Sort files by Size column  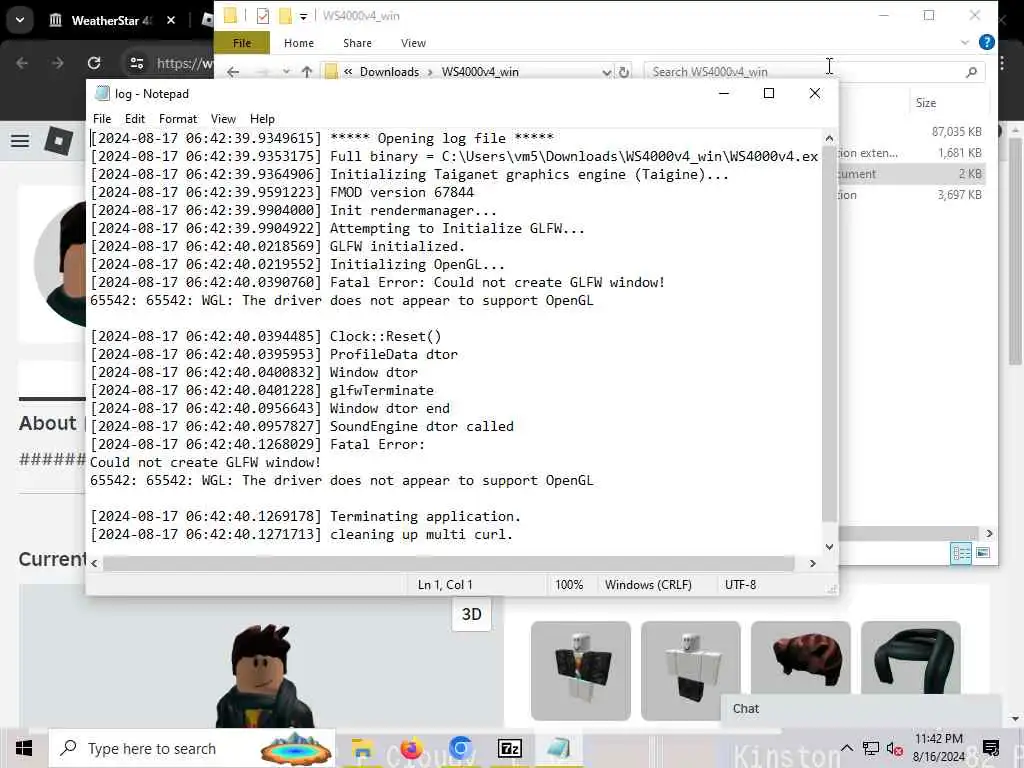[x=925, y=103]
